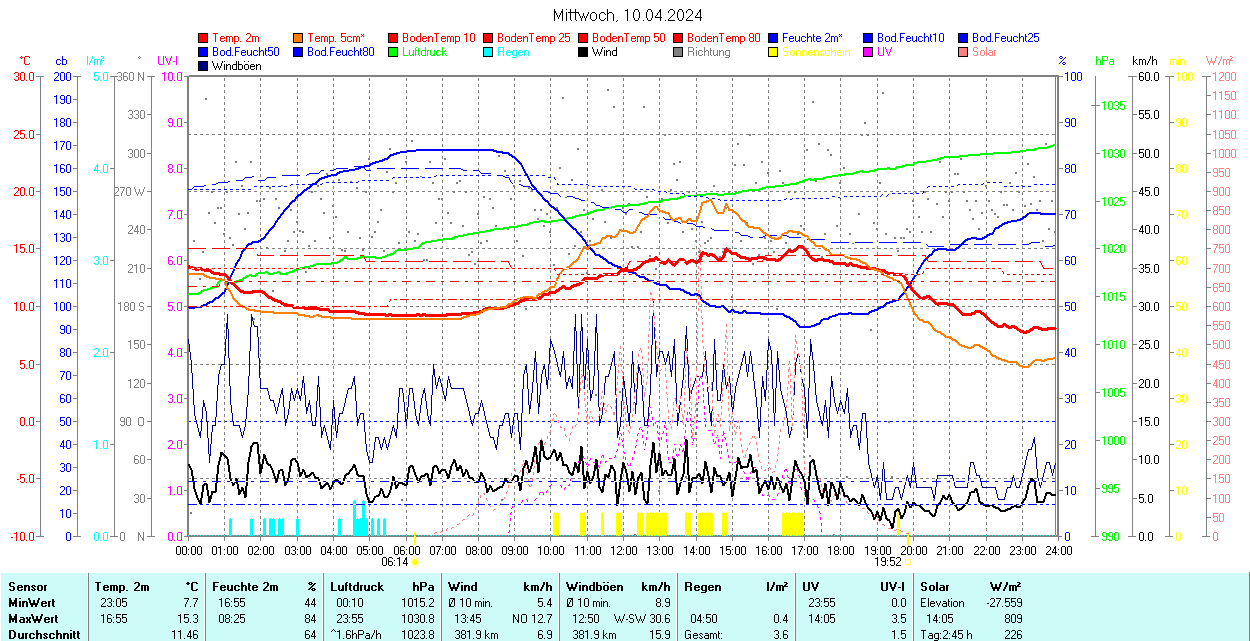
Task: Click the Mittwoch, 10.04.2024 chart title
Action: tap(627, 15)
